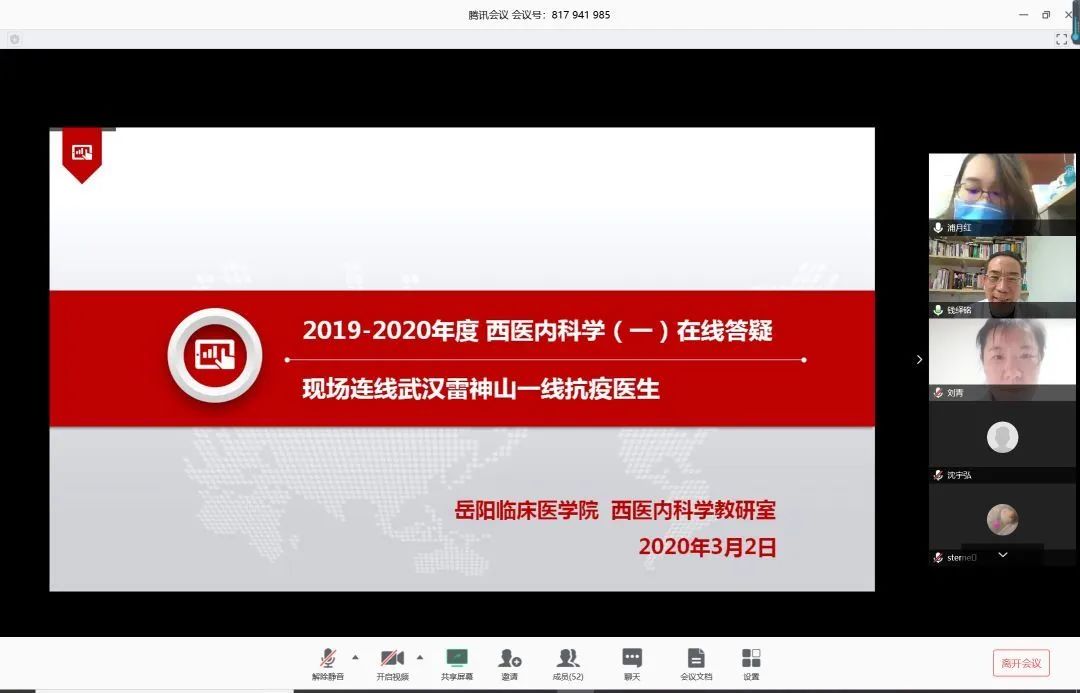Select 浦月红's video thumbnail
1080x693 pixels.
(x=1001, y=190)
